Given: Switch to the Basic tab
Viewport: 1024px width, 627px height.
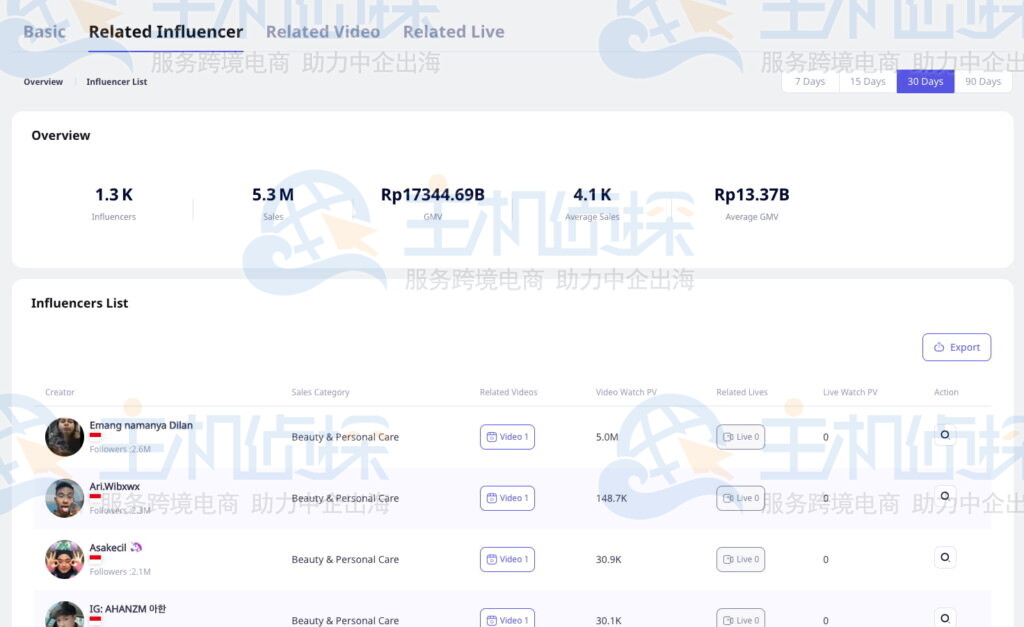Looking at the screenshot, I should [x=44, y=32].
